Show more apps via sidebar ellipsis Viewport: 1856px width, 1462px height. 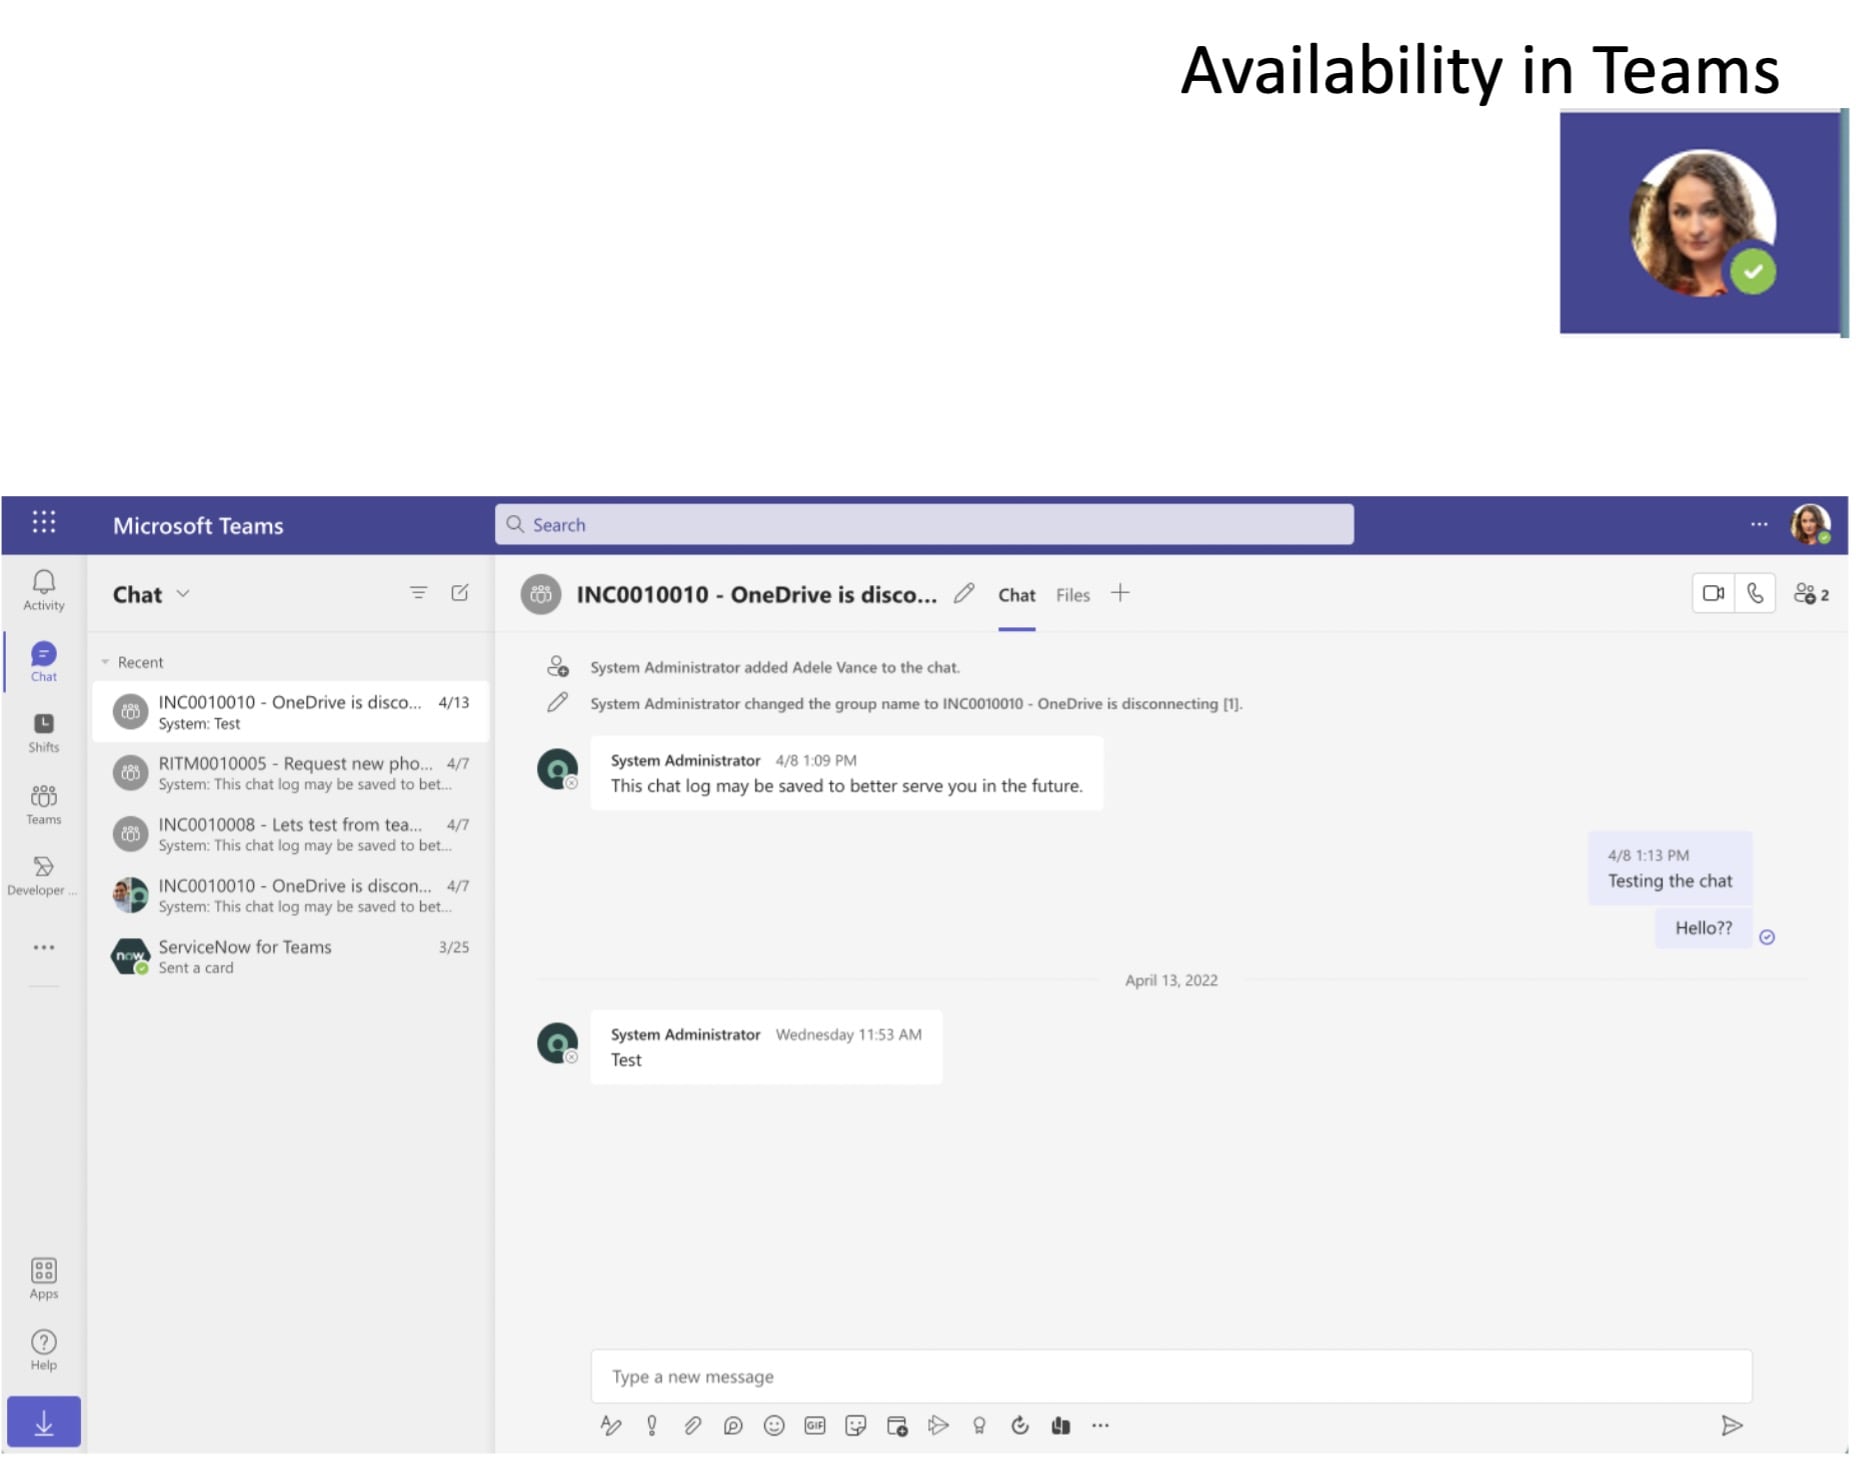click(x=44, y=947)
